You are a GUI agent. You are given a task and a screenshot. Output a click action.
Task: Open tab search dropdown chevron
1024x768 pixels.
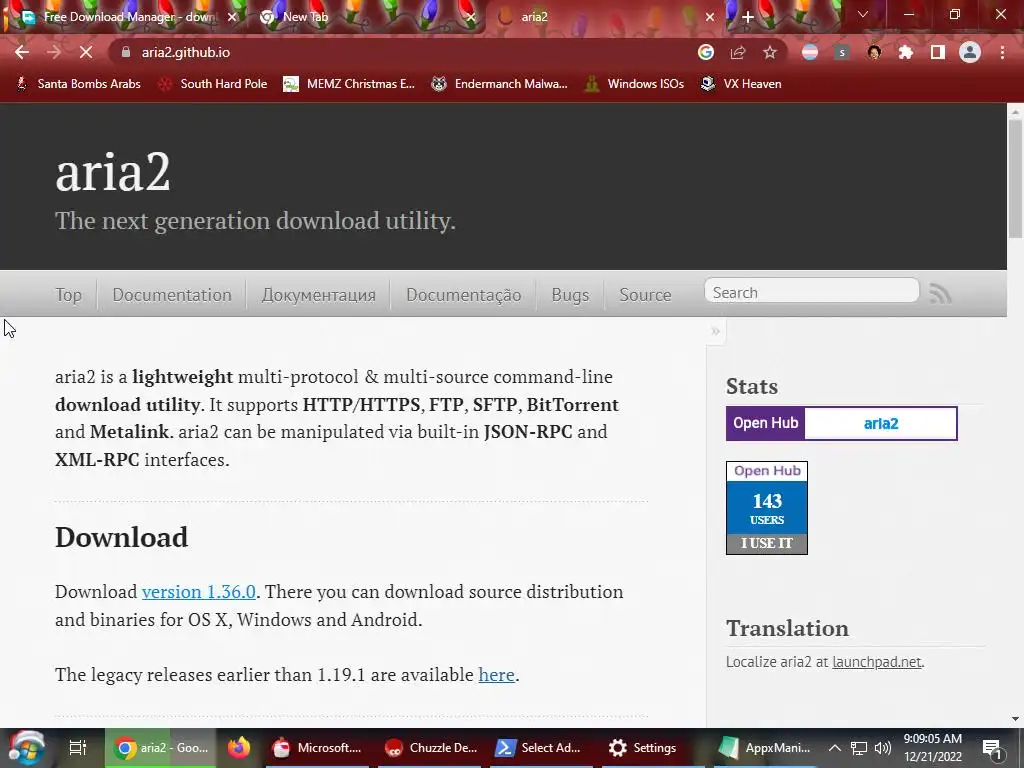coord(863,14)
